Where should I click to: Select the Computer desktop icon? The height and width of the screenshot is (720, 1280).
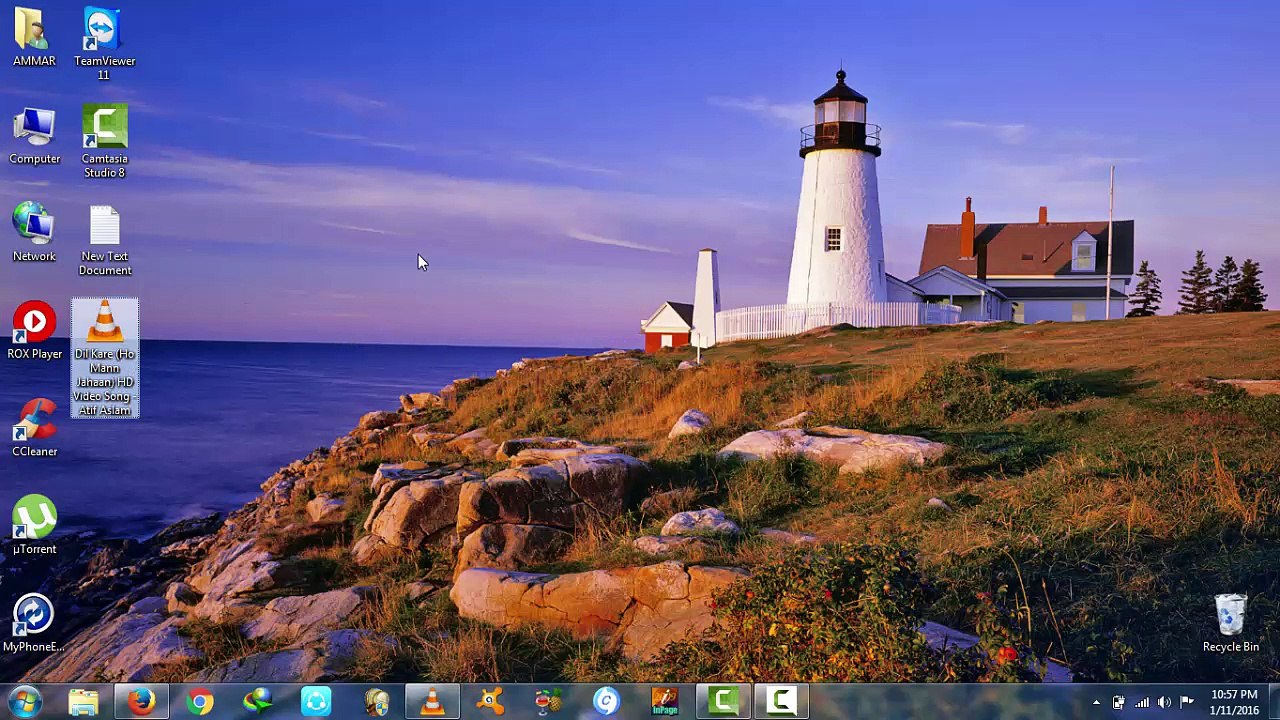coord(34,129)
